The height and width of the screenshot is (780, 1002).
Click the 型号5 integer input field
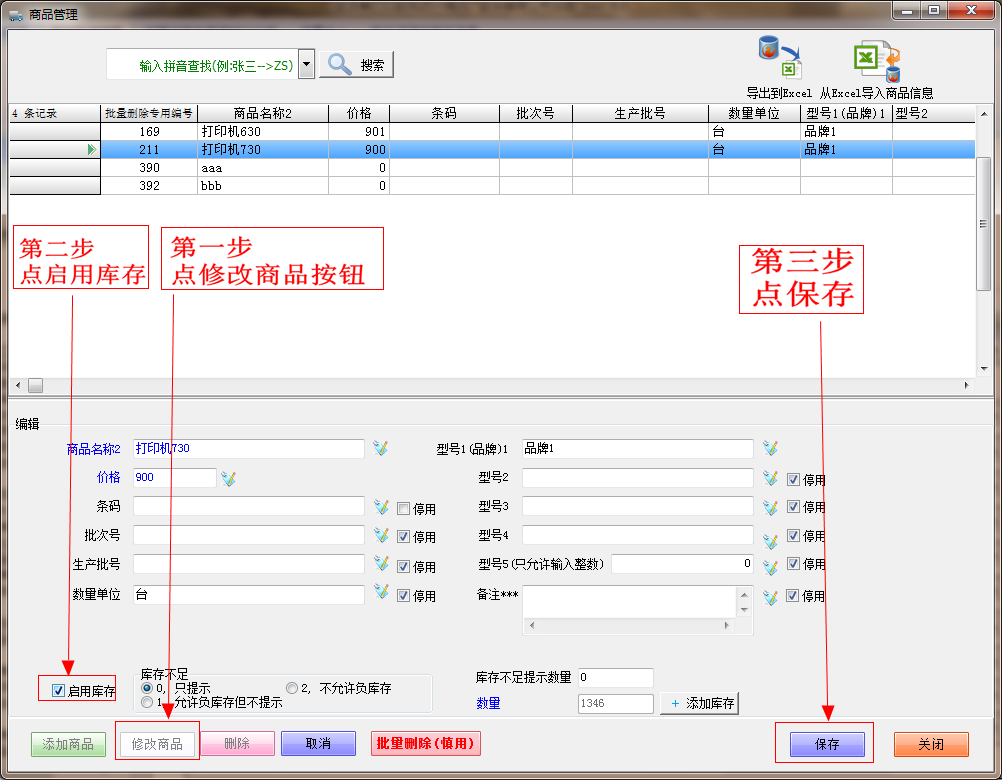[682, 563]
